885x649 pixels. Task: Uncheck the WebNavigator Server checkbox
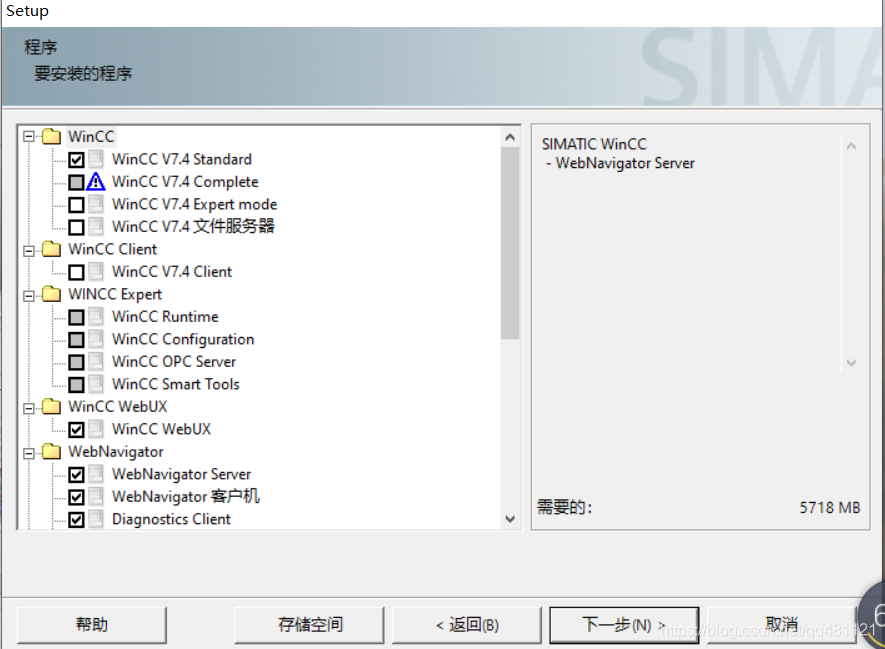pos(77,474)
